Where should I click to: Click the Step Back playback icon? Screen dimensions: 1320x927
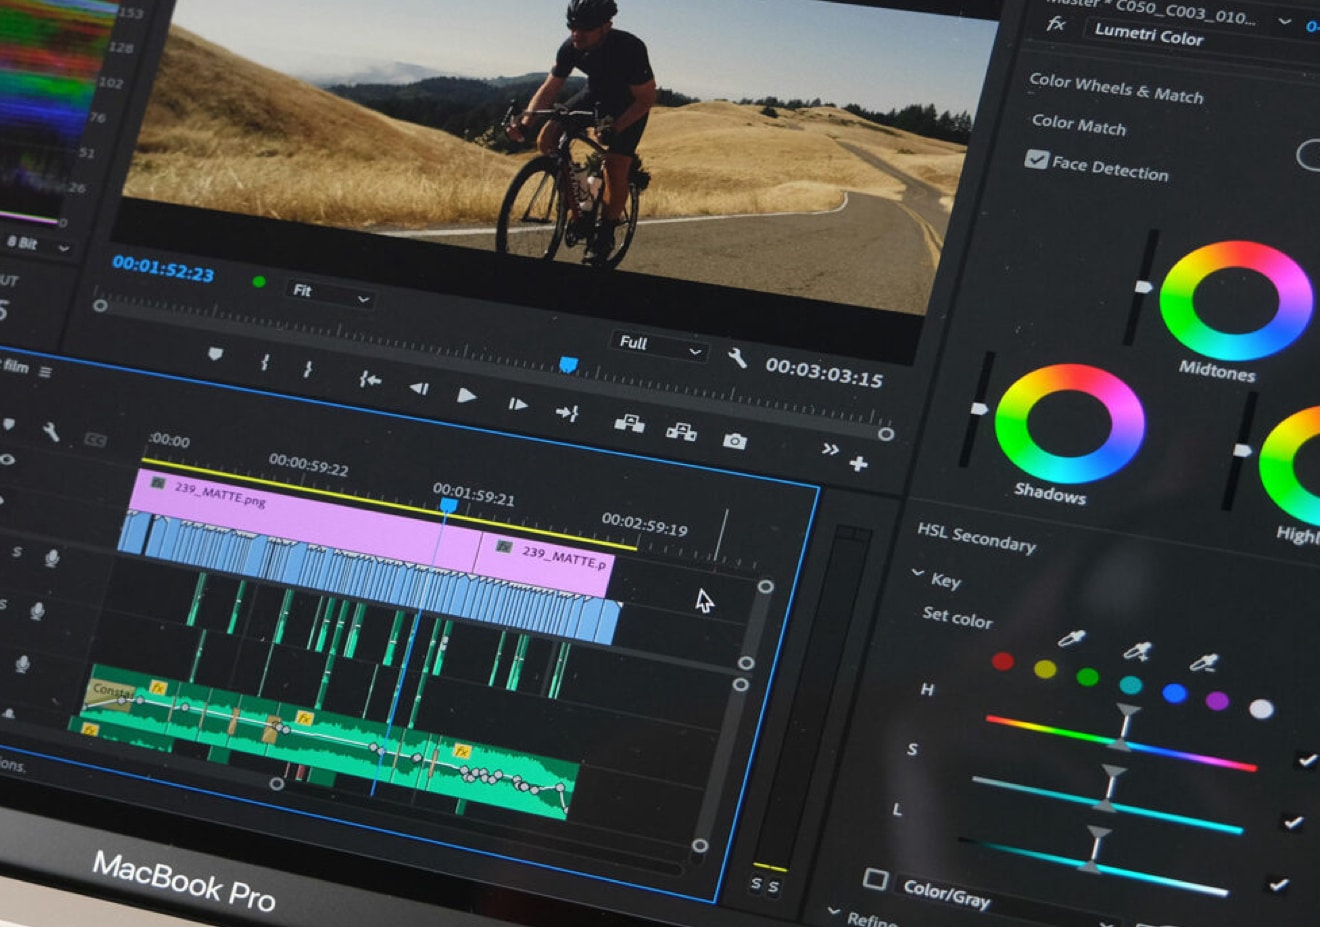tap(421, 390)
